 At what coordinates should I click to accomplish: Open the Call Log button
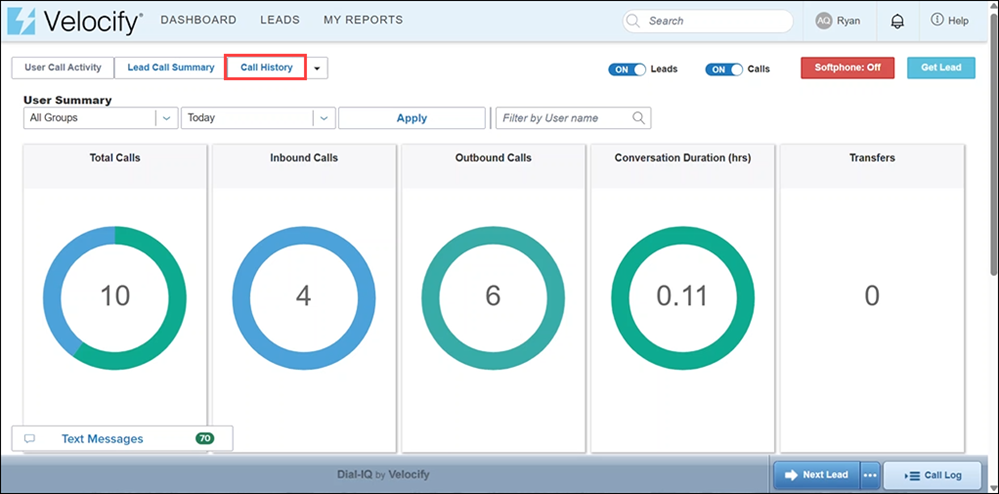(932, 476)
